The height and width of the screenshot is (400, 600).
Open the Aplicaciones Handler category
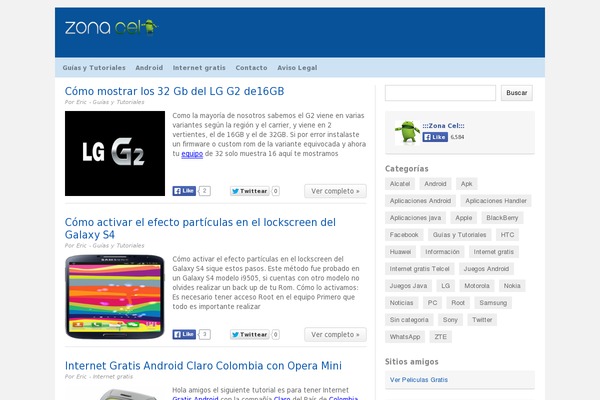(496, 201)
